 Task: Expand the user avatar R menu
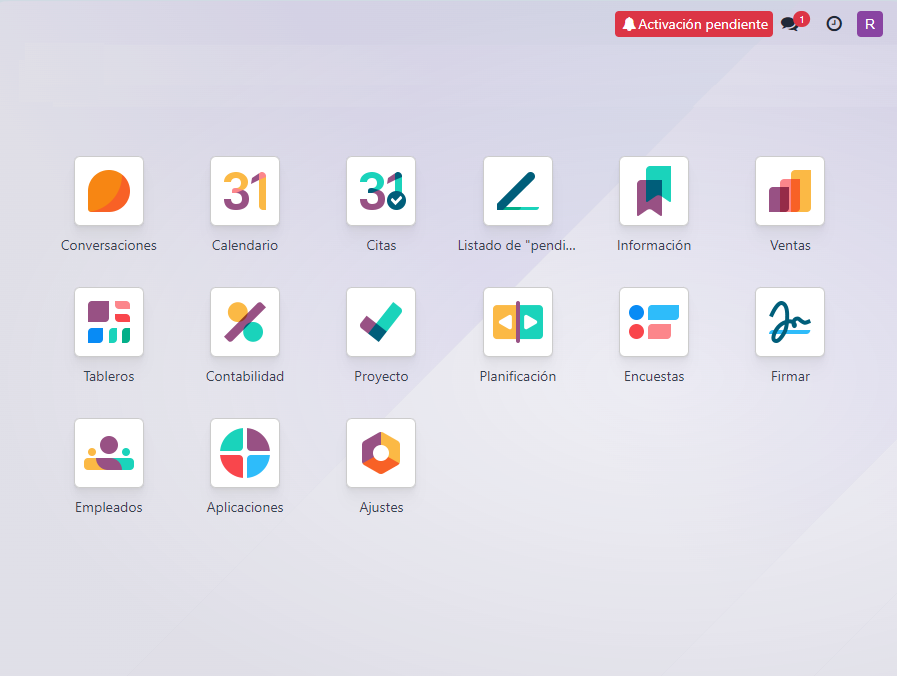pyautogui.click(x=870, y=24)
